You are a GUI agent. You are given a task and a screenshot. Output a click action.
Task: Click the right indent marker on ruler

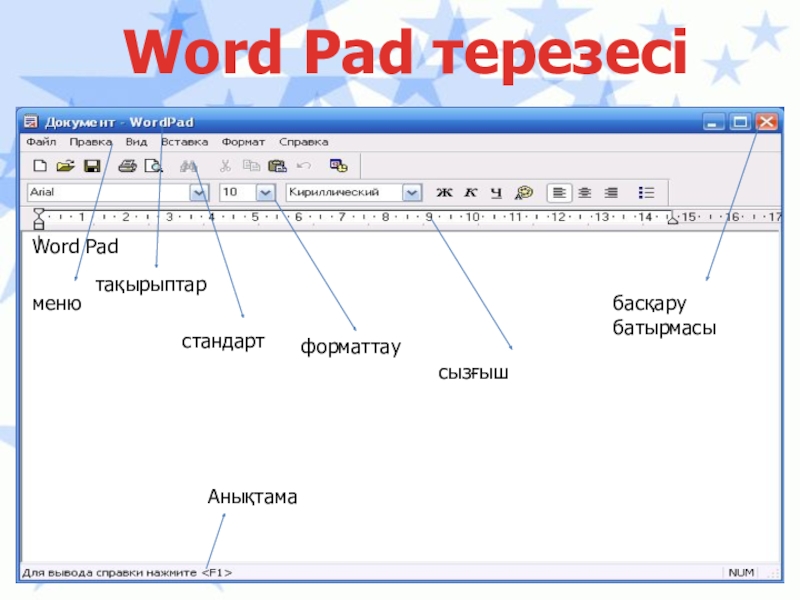click(673, 219)
